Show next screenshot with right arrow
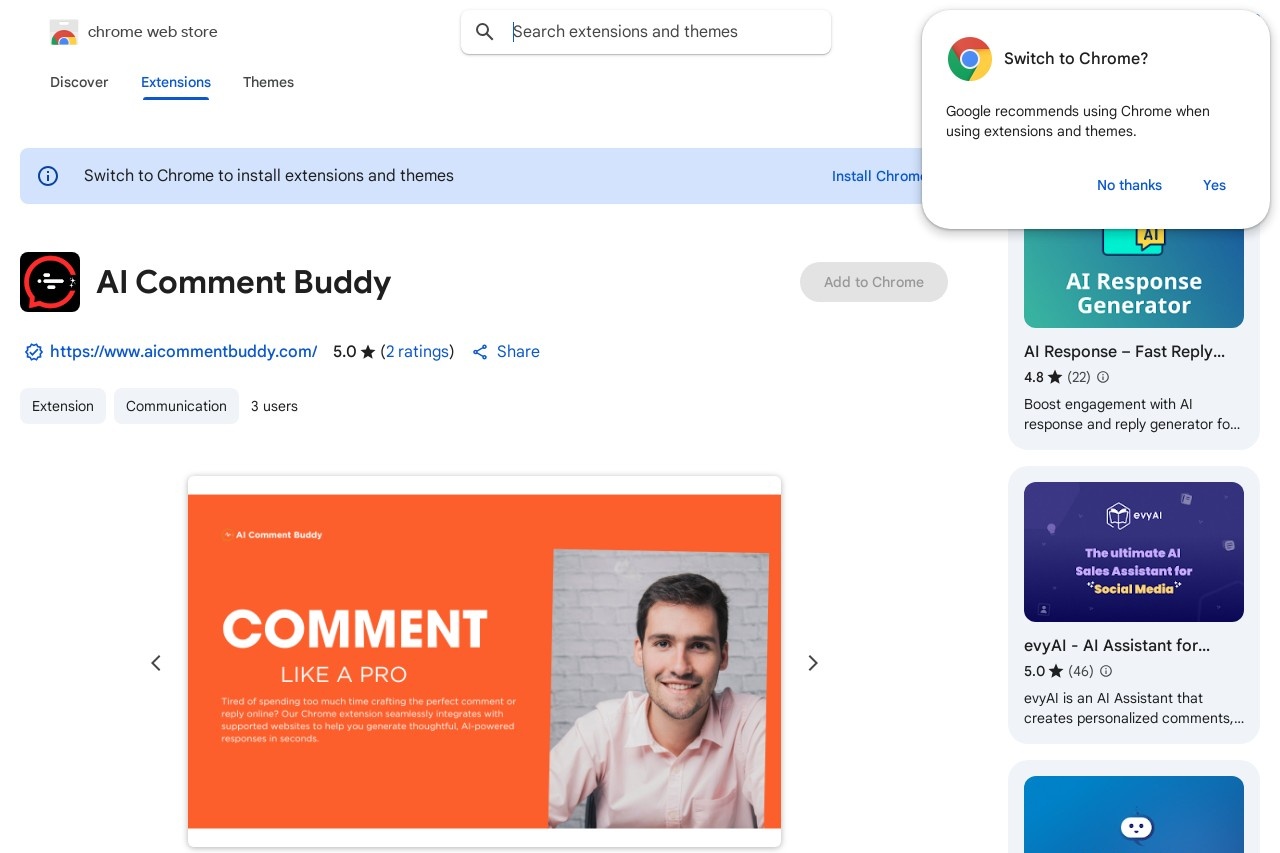The height and width of the screenshot is (853, 1280). 813,663
